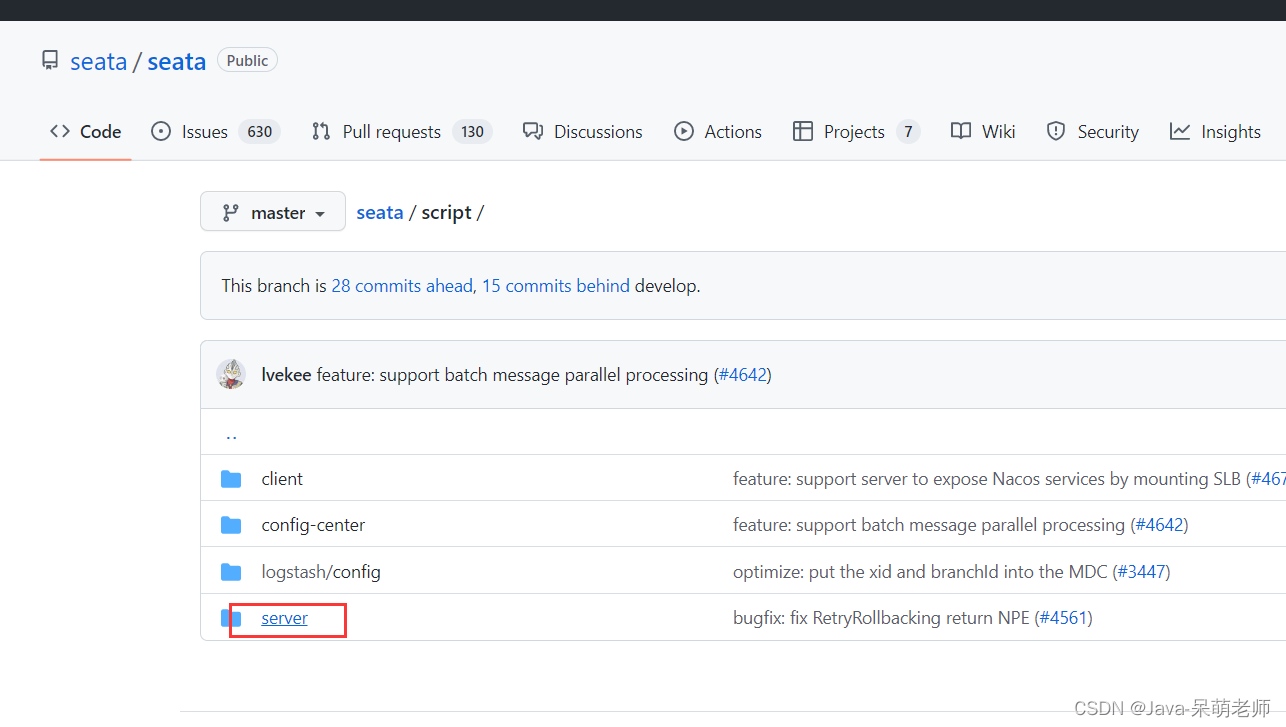Click the logstash/config folder icon
The height and width of the screenshot is (727, 1286).
(231, 571)
